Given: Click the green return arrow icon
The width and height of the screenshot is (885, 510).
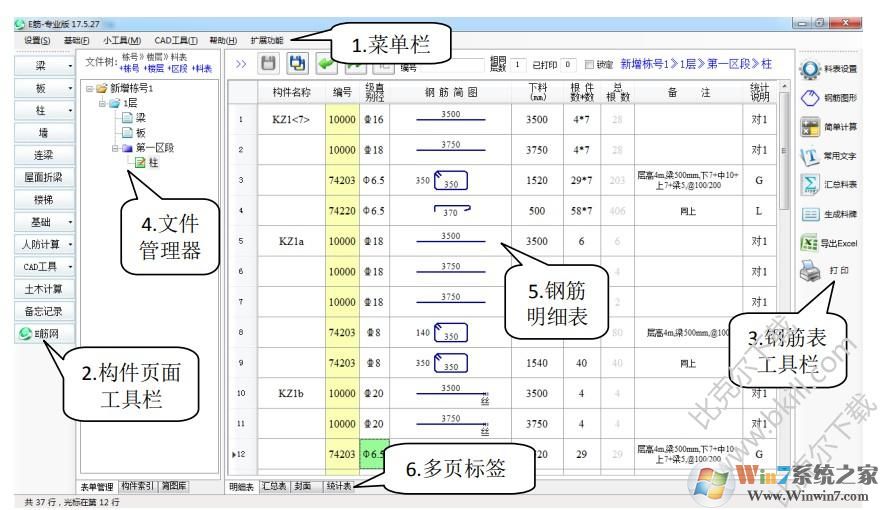Looking at the screenshot, I should click(327, 64).
